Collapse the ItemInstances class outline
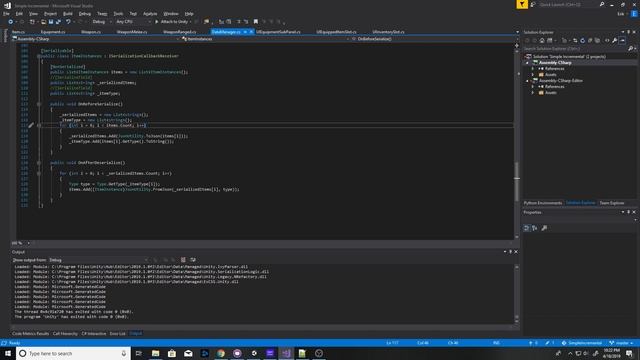The width and height of the screenshot is (640, 360). [x=39, y=56]
